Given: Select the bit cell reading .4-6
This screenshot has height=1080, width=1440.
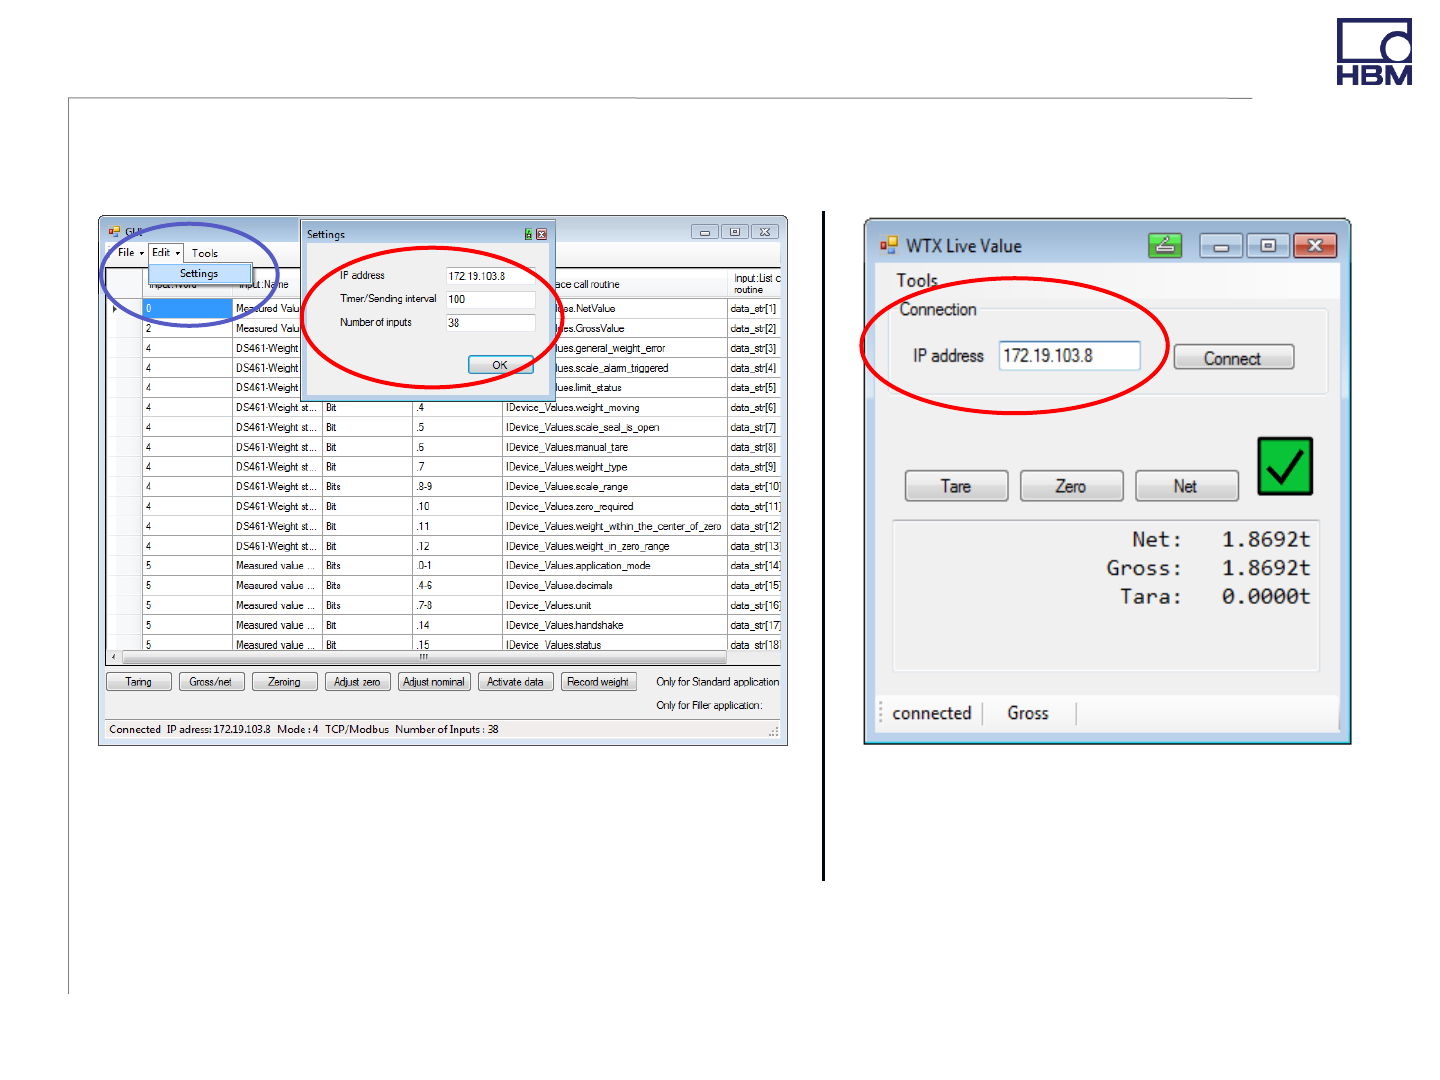Looking at the screenshot, I should click(458, 586).
